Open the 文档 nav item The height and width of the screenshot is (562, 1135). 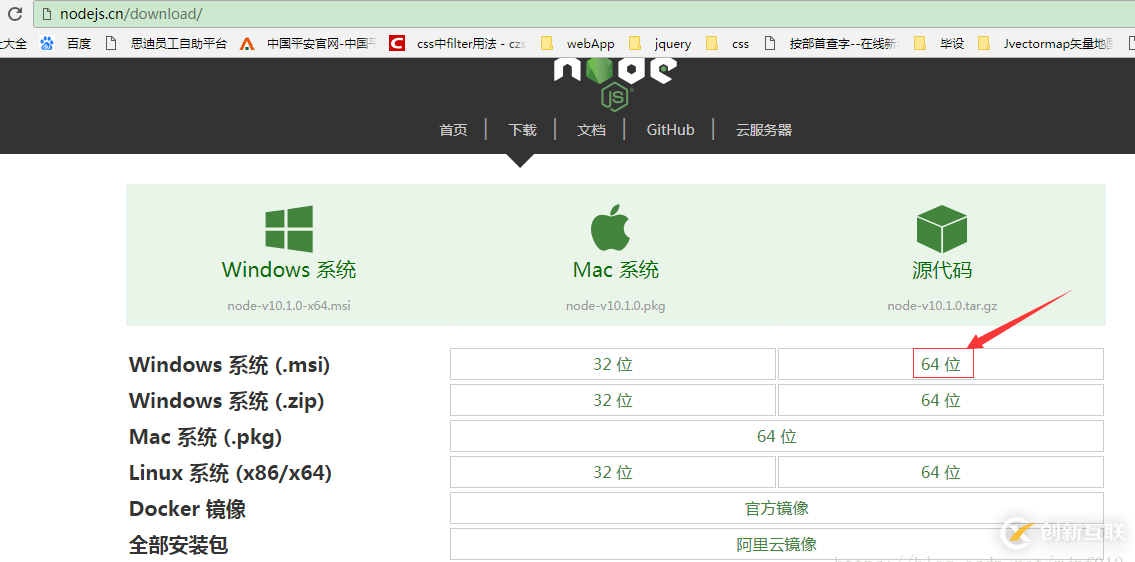(591, 130)
